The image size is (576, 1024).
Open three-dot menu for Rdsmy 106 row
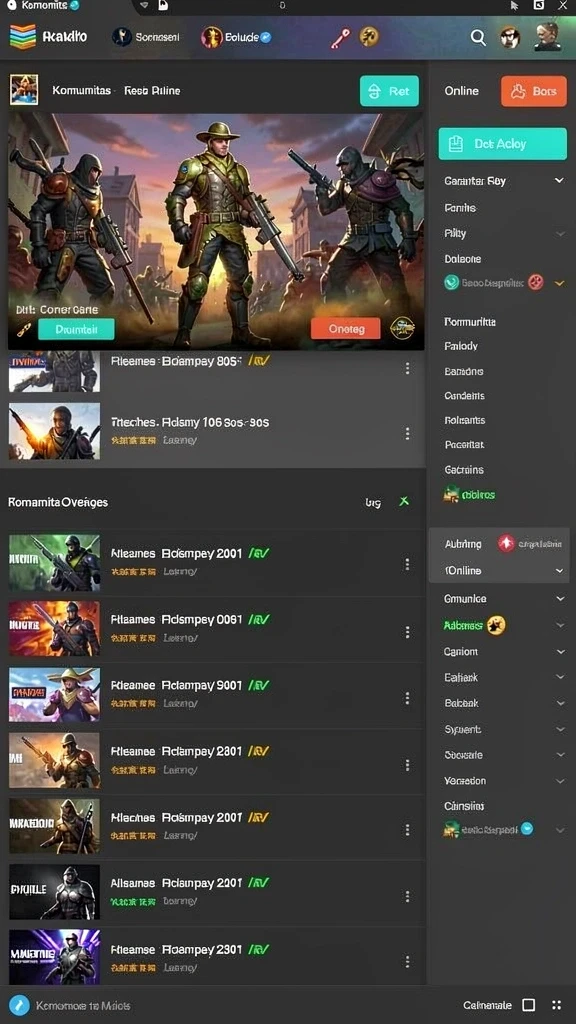coord(408,433)
